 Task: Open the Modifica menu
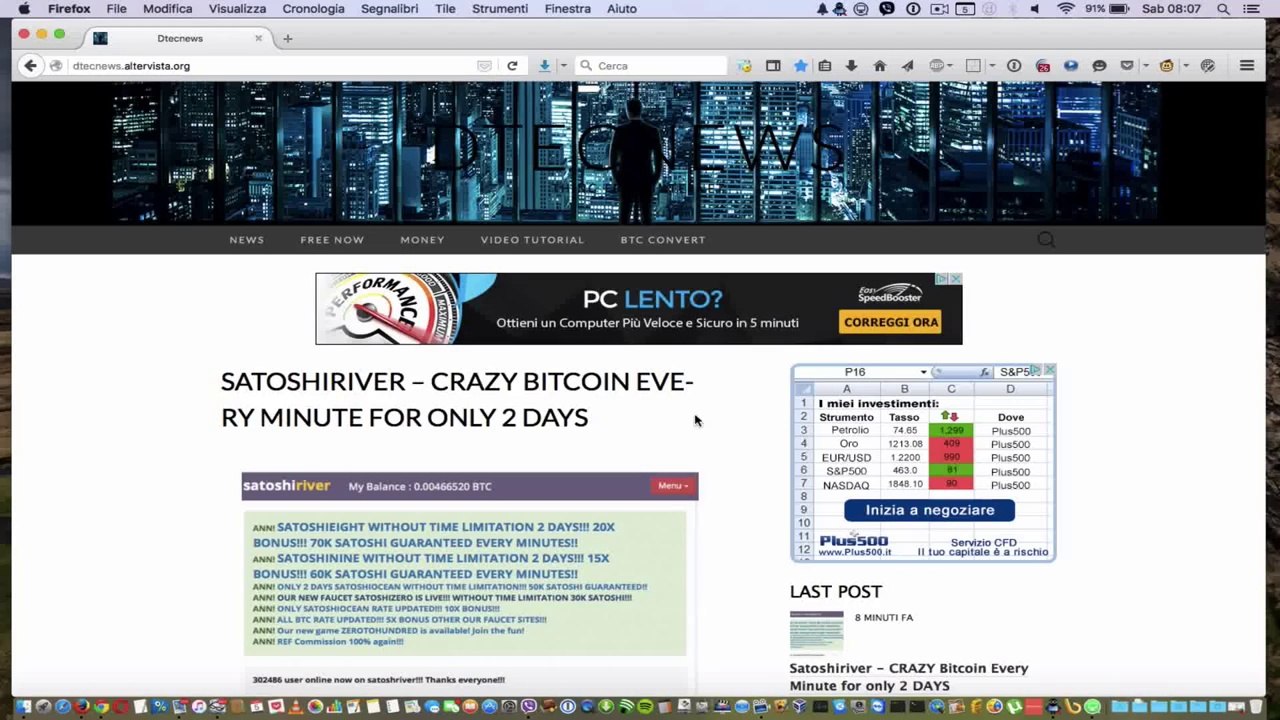click(x=167, y=9)
